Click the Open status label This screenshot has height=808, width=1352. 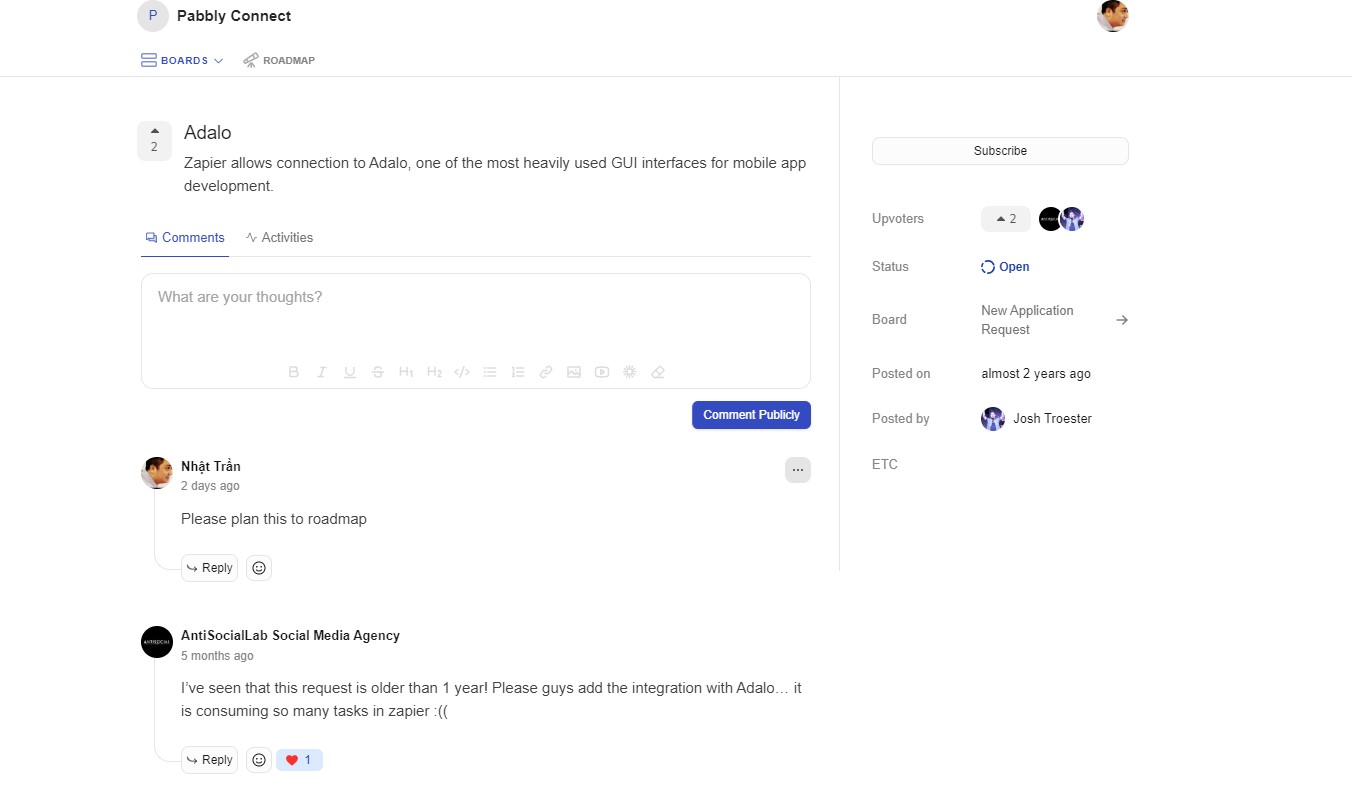(x=1005, y=267)
